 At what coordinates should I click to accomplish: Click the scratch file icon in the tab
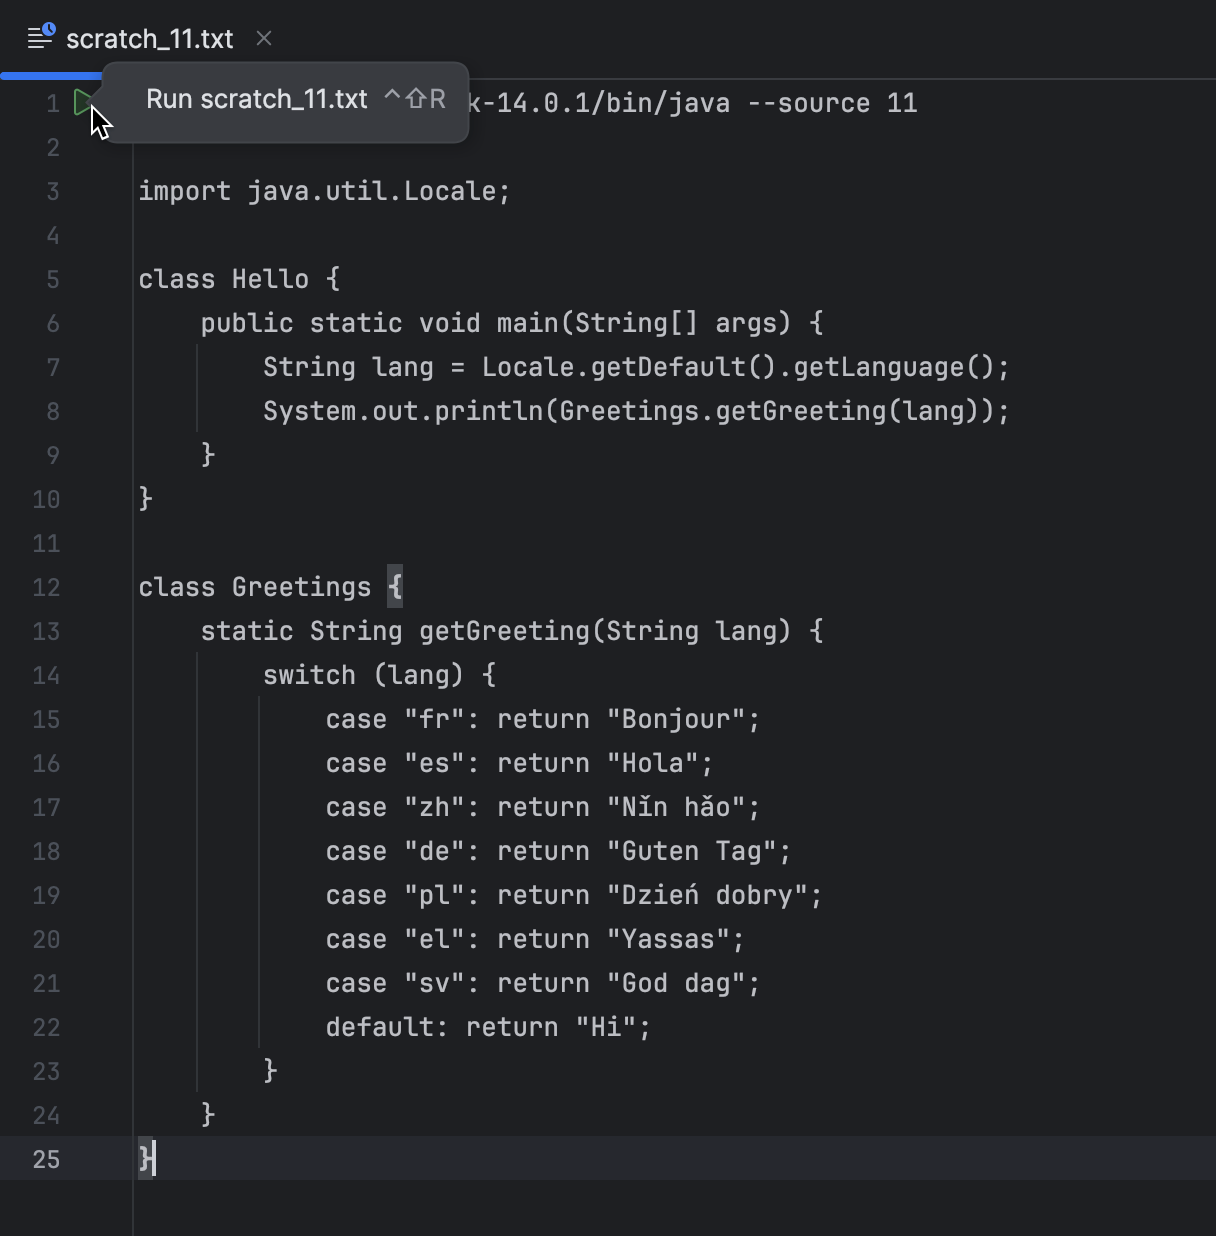(x=40, y=37)
